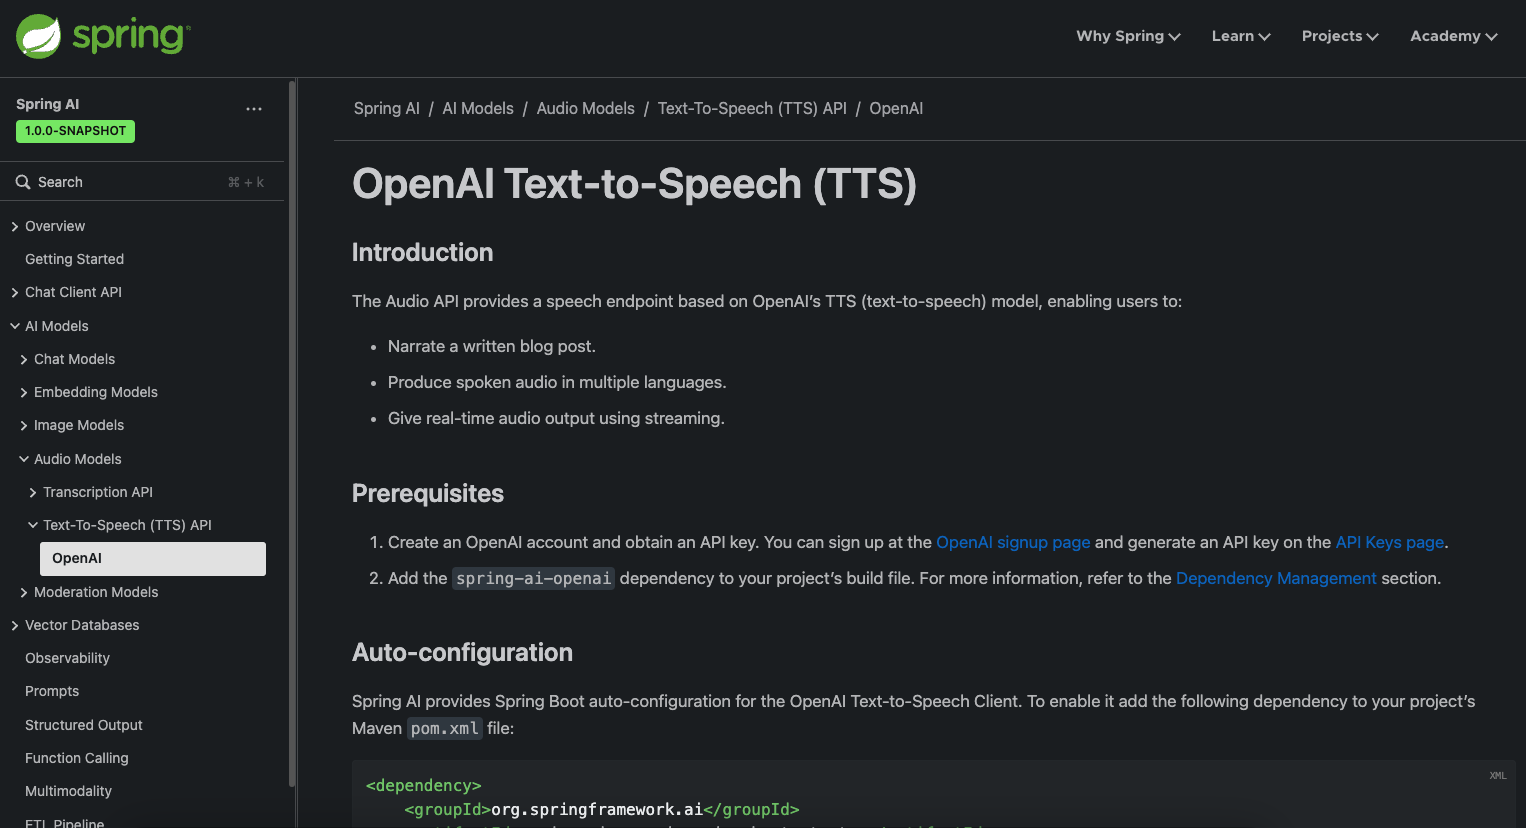
Task: Expand the Overview chevron in sidebar
Action: click(15, 227)
